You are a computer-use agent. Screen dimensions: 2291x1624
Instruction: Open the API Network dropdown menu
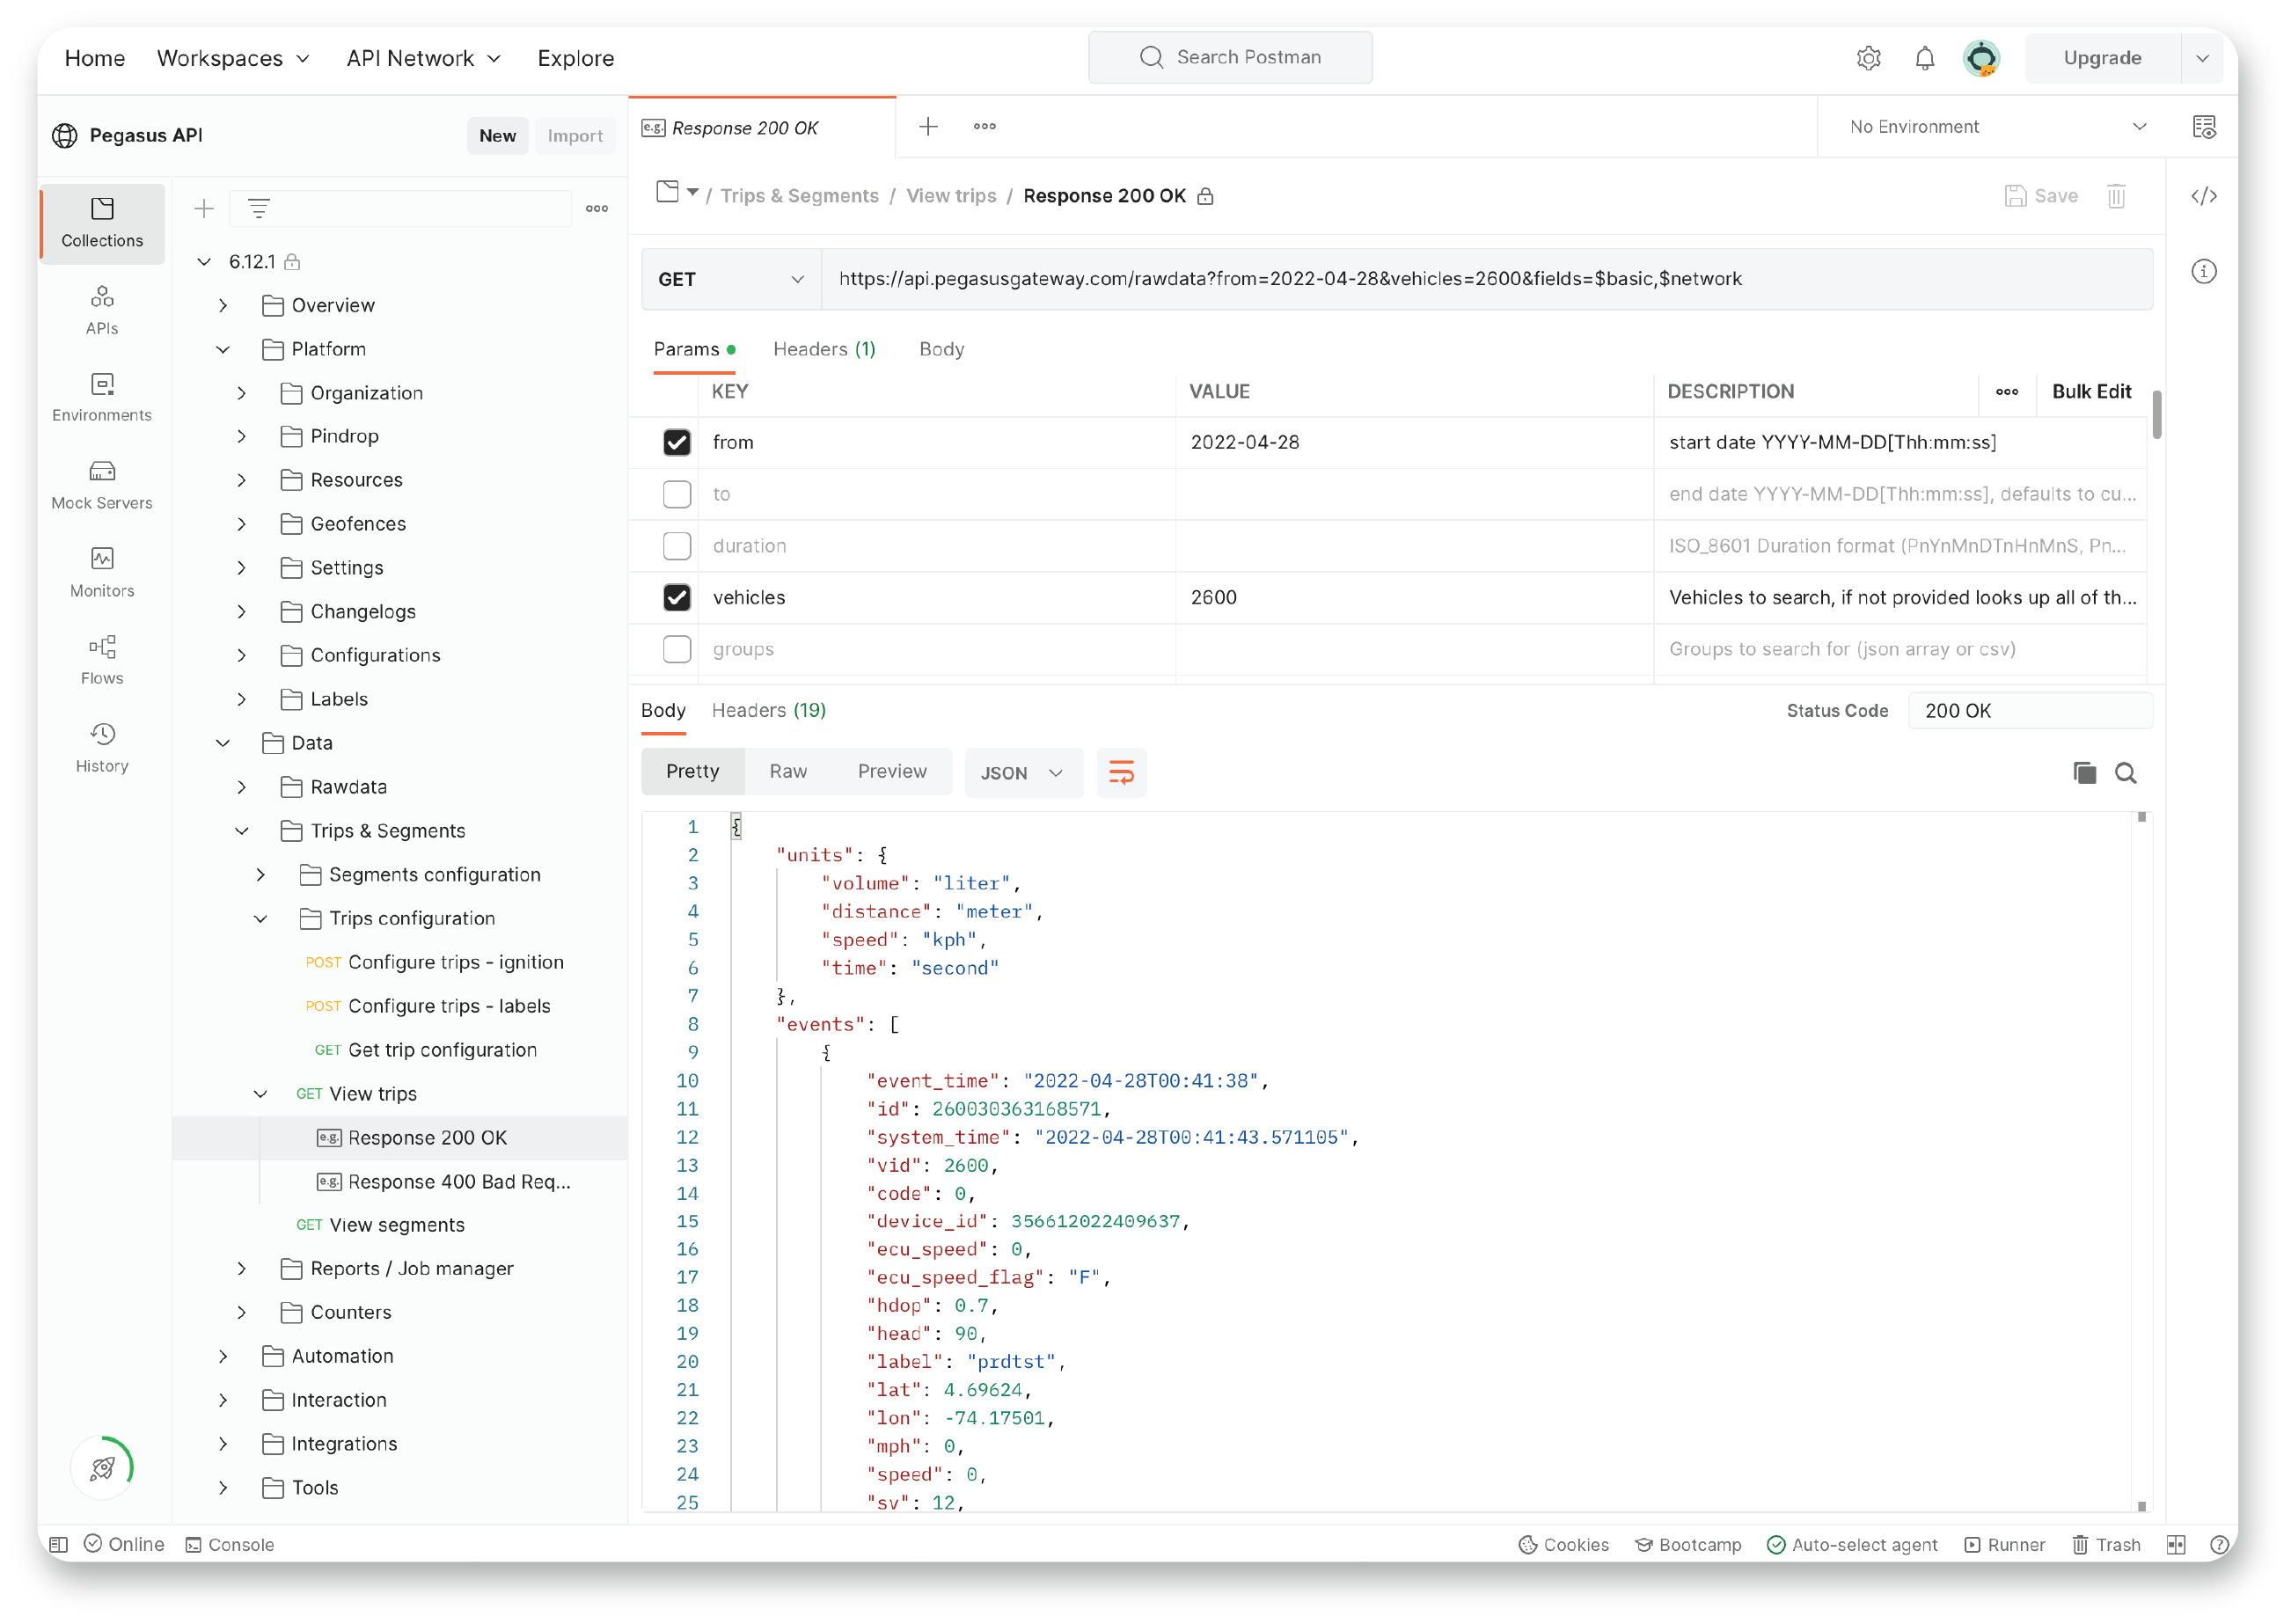click(424, 58)
